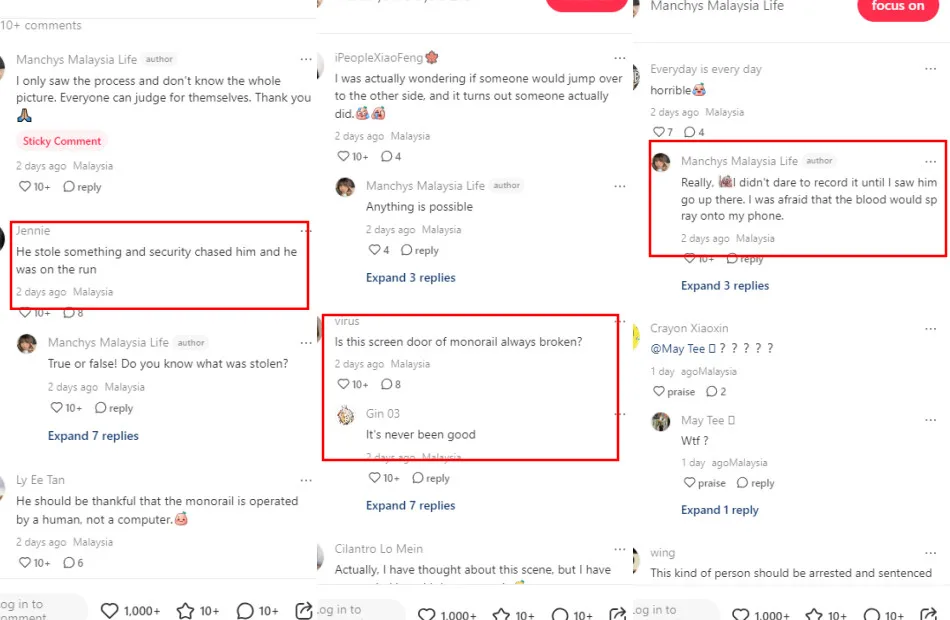Click the red 'focus on' follow button
This screenshot has width=950, height=620.
897,7
